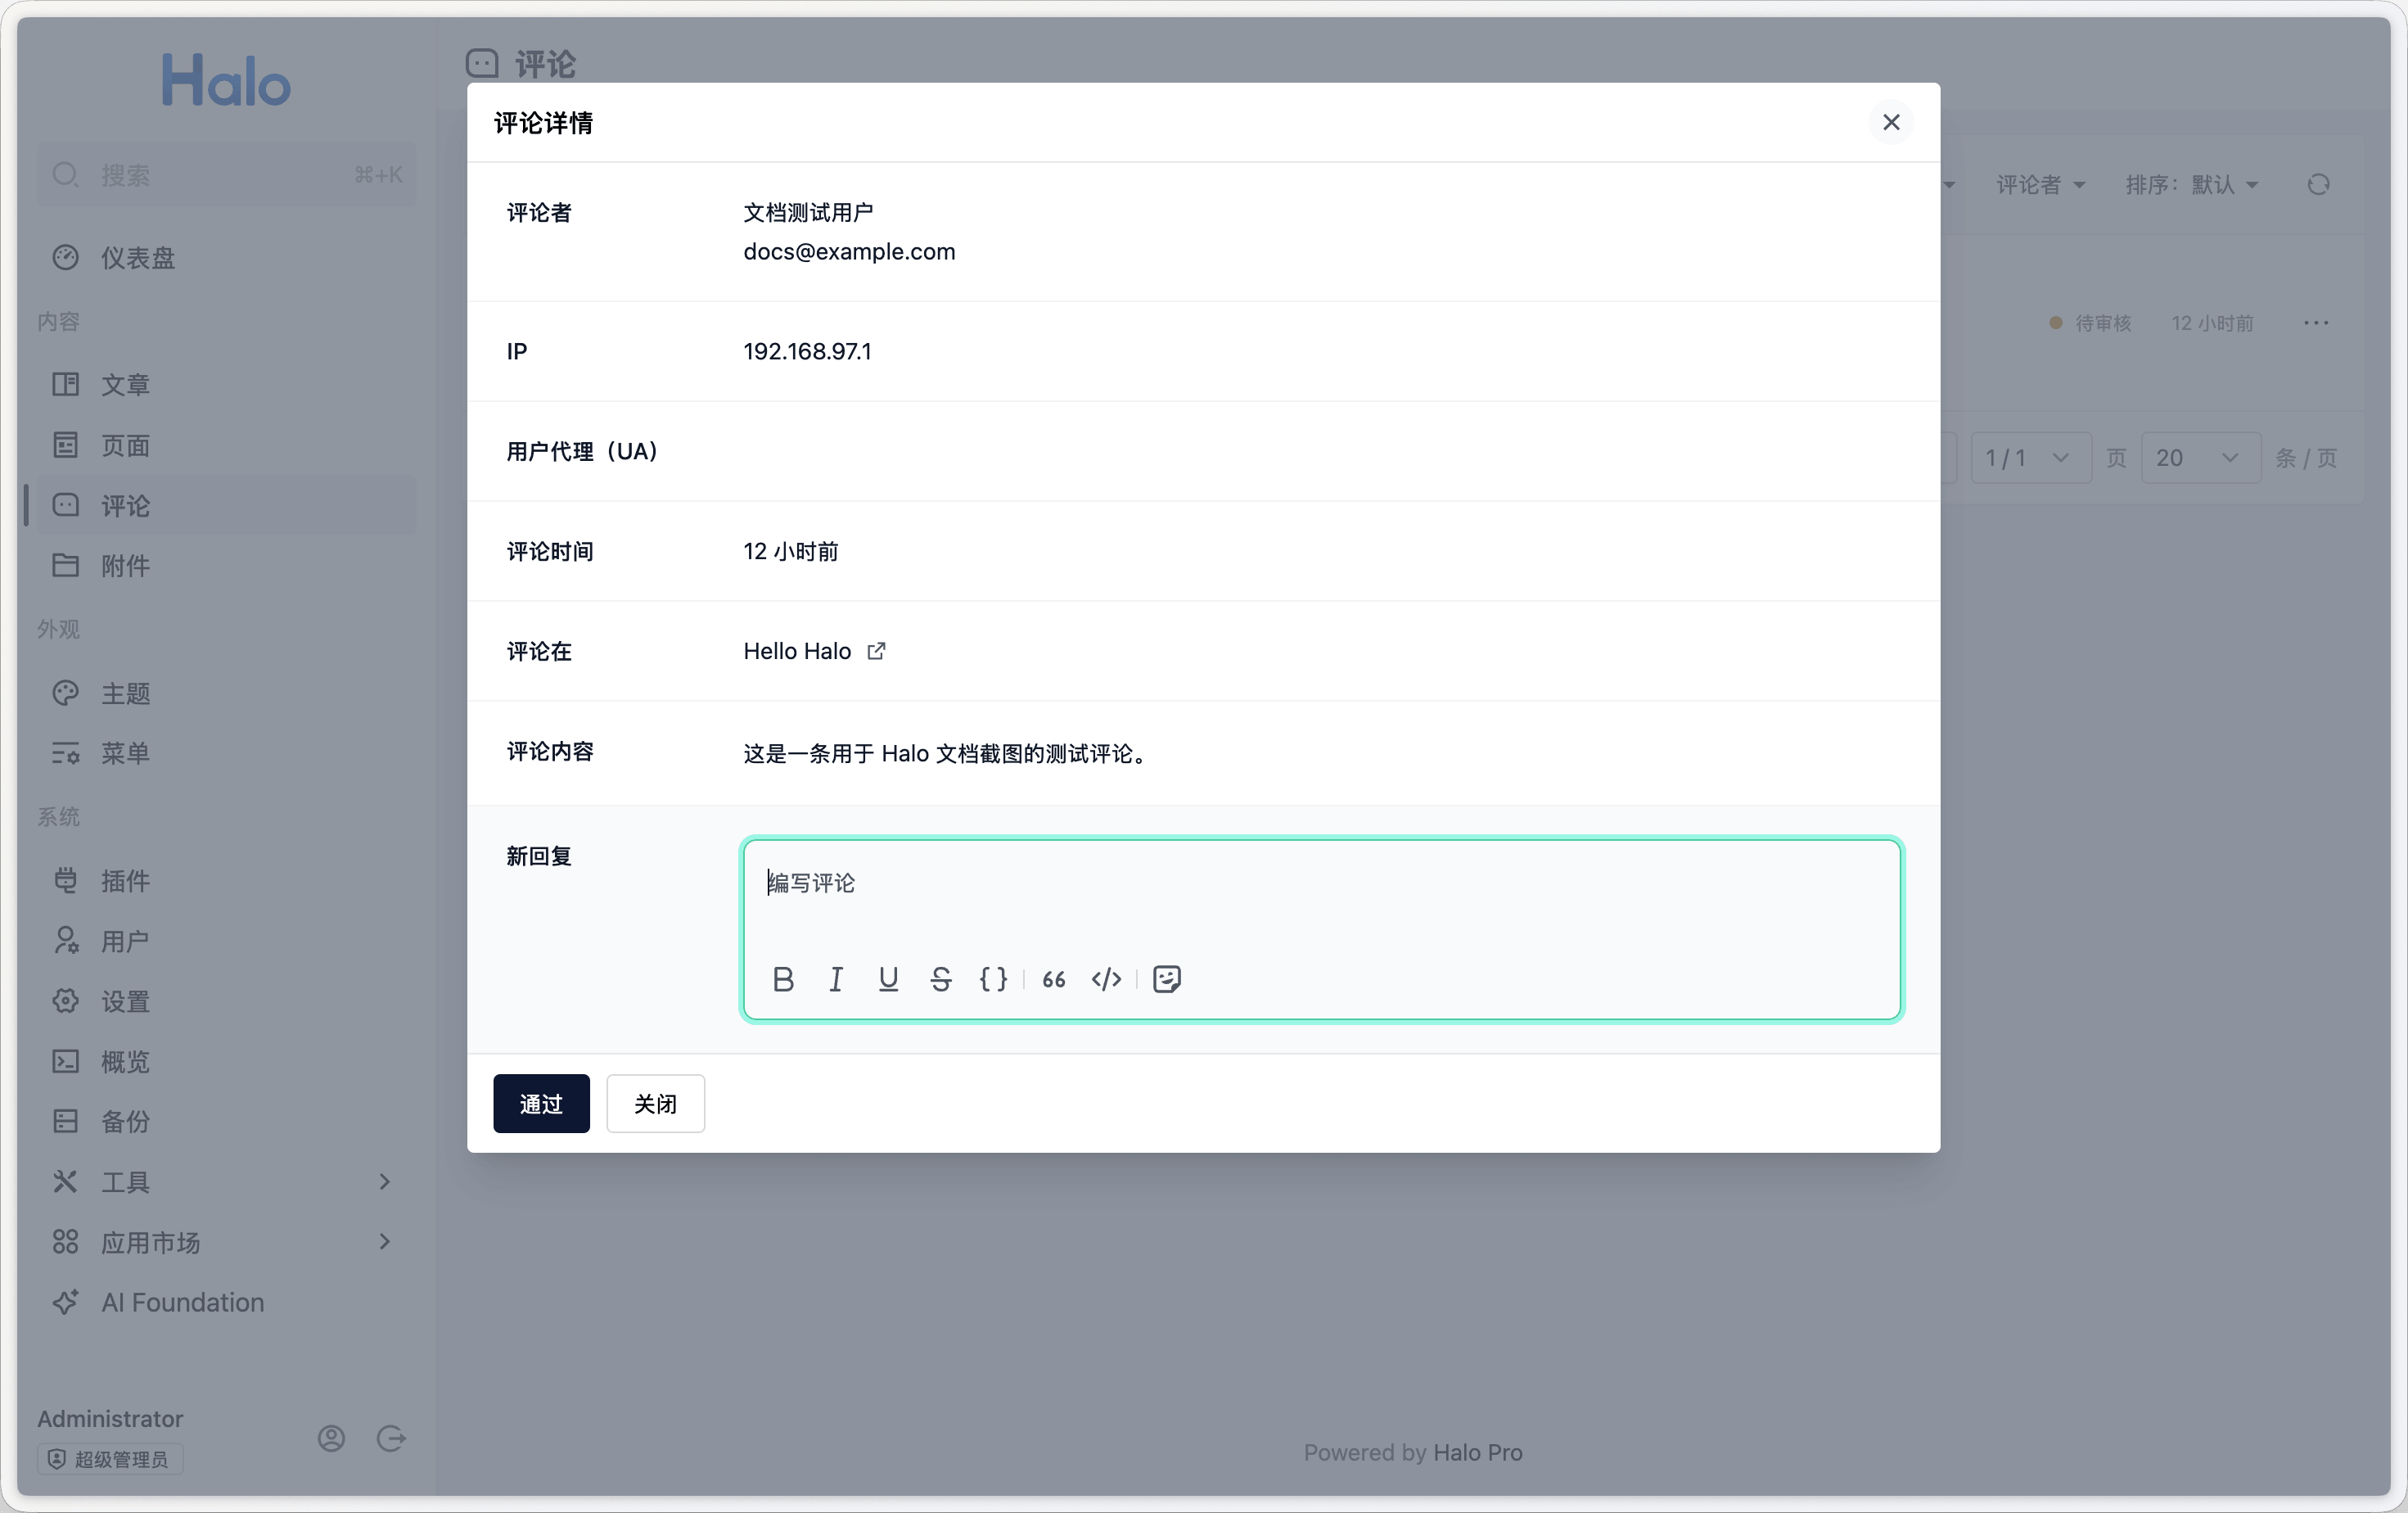Insert code block in reply editor
Image resolution: width=2408 pixels, height=1513 pixels.
click(x=1106, y=979)
